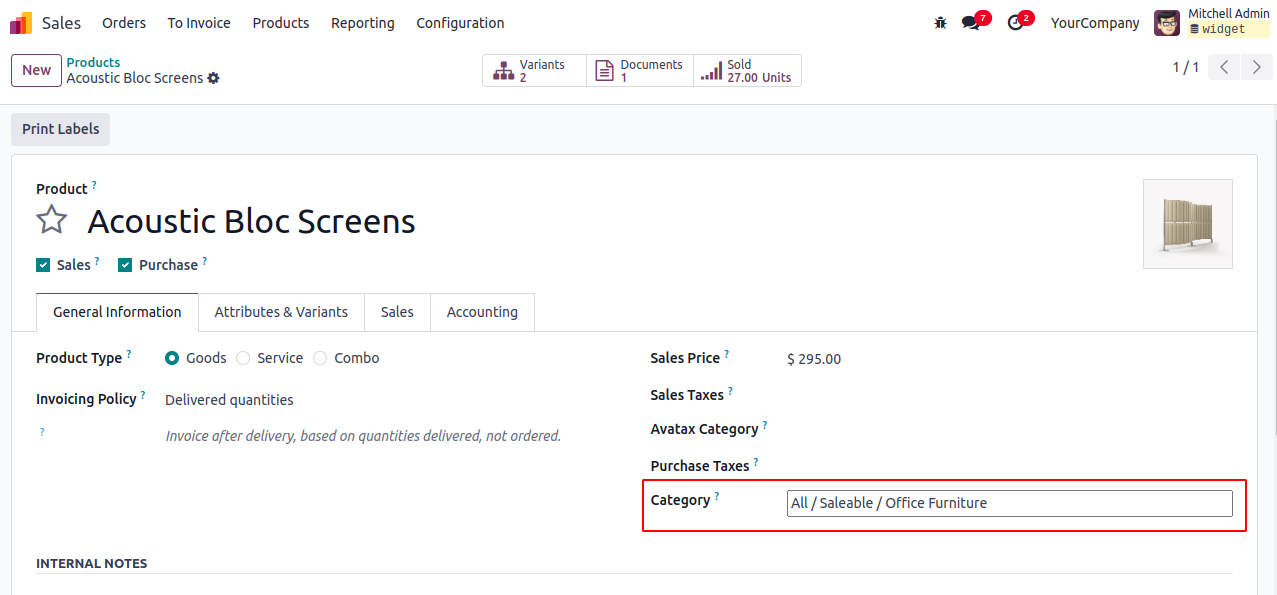Click the gear icon beside product name
This screenshot has height=595, width=1277.
[x=213, y=78]
